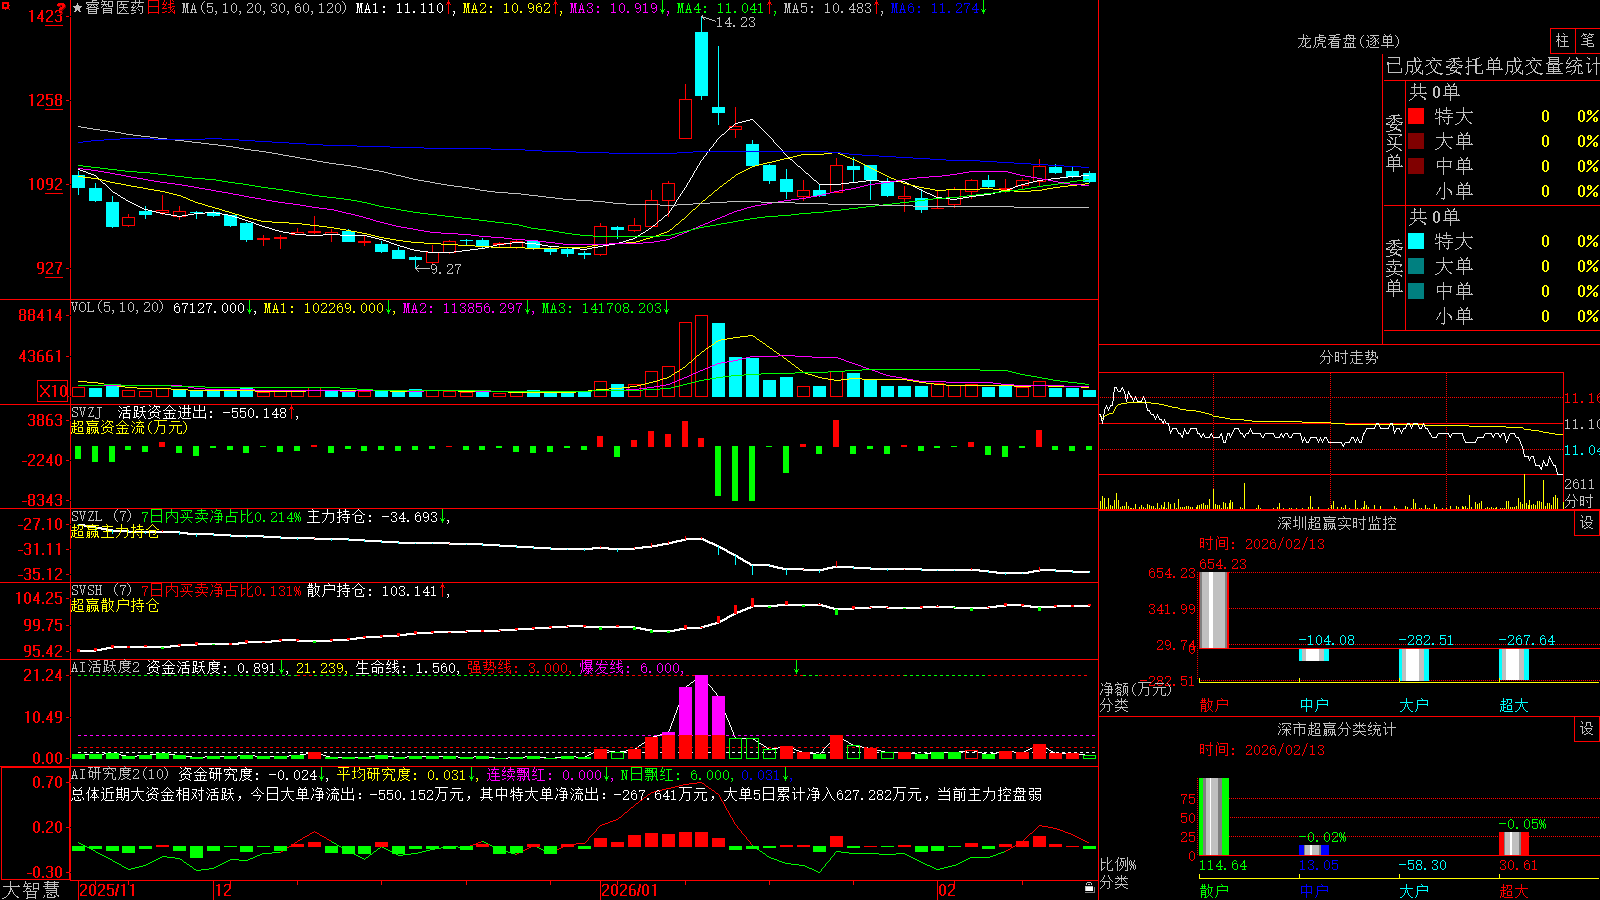Click the 超赢主力持仓 label
This screenshot has width=1600, height=900.
click(115, 531)
